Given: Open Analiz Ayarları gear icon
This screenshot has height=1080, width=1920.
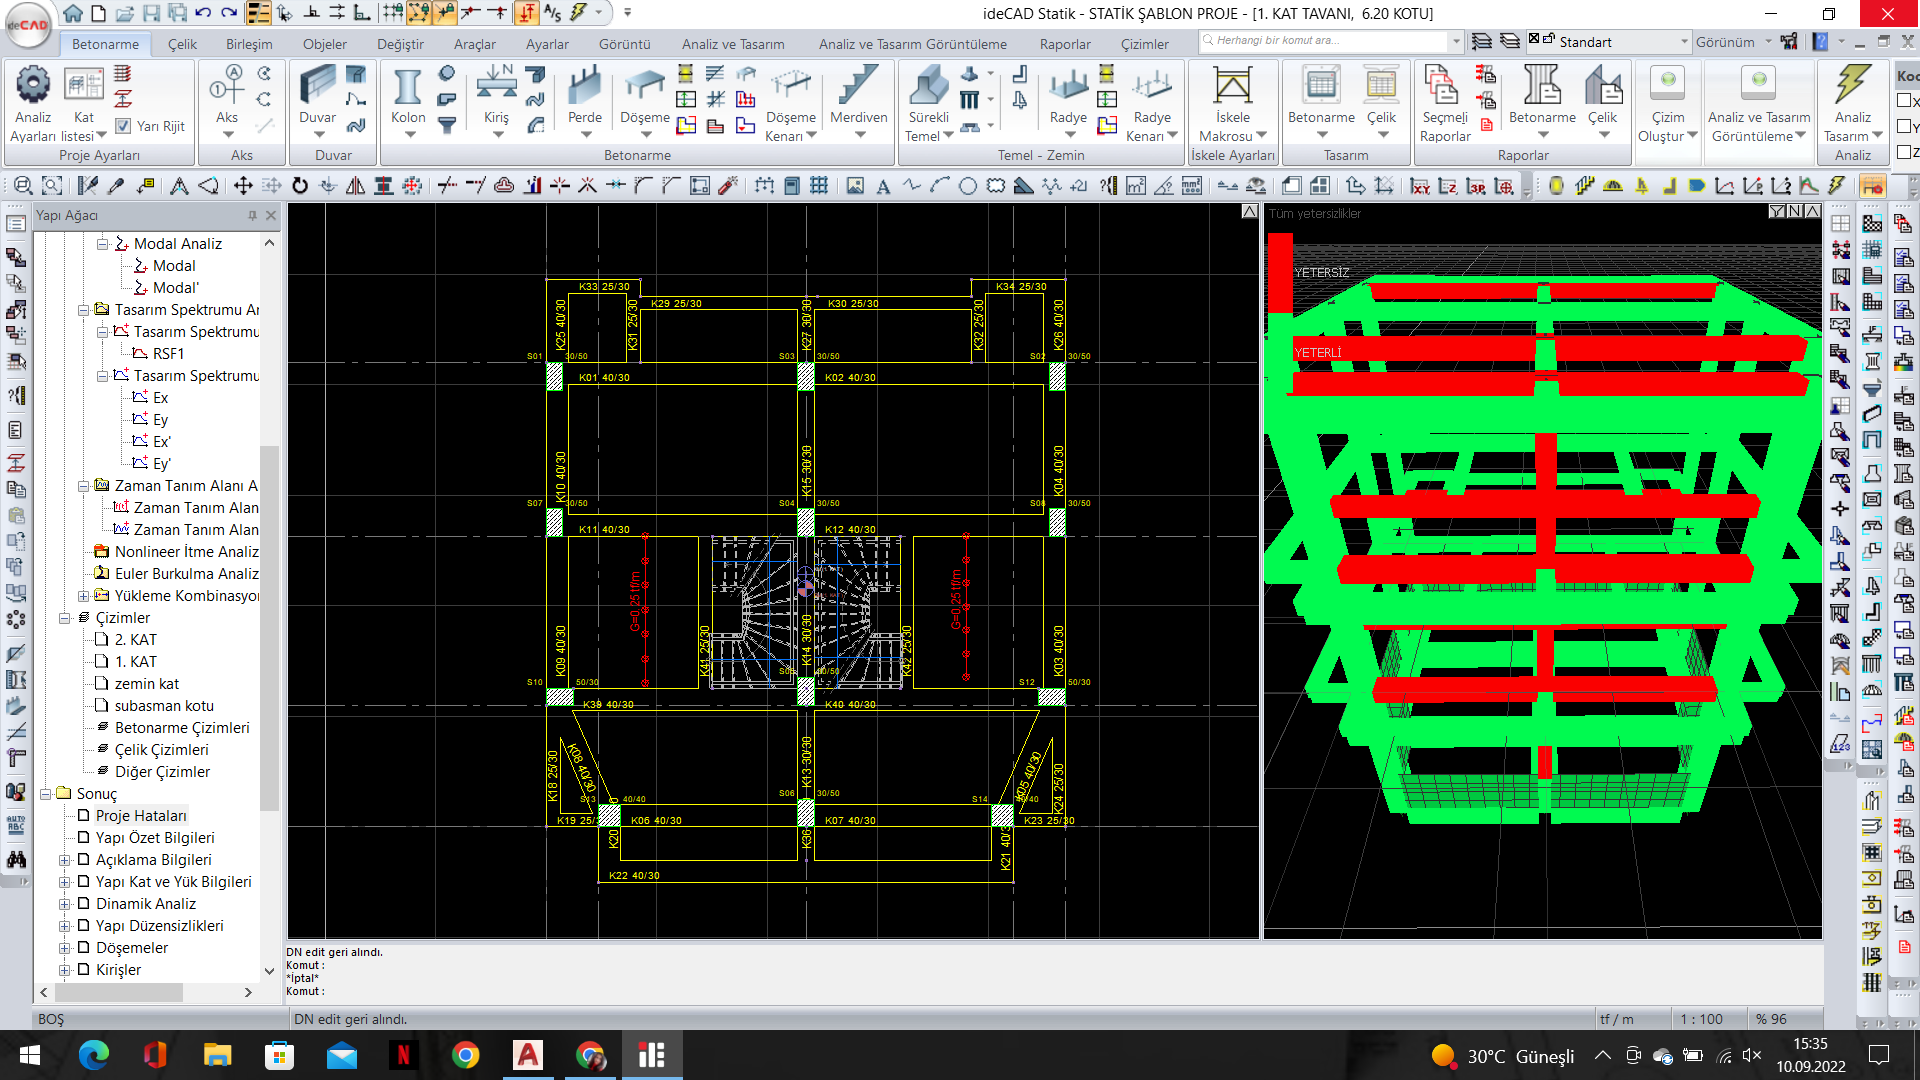Looking at the screenshot, I should [x=33, y=85].
